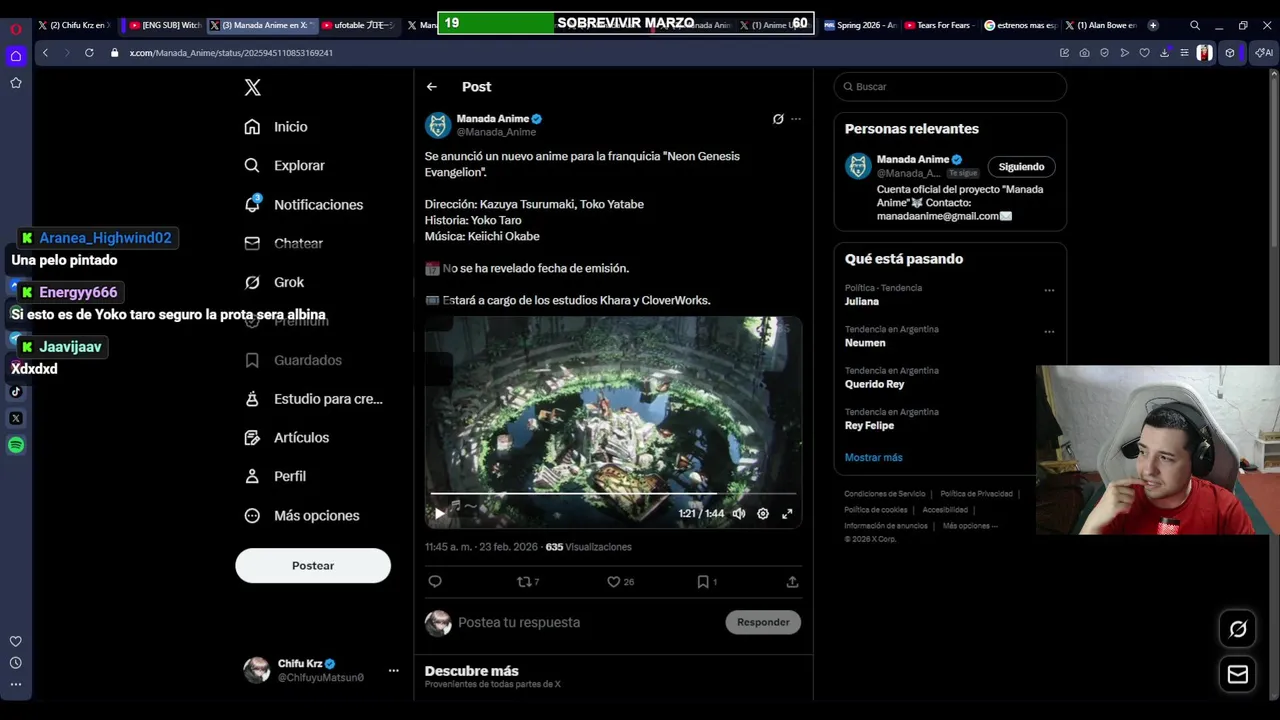Click Manada Anime's avatar on the post
The width and height of the screenshot is (1280, 720).
point(438,125)
